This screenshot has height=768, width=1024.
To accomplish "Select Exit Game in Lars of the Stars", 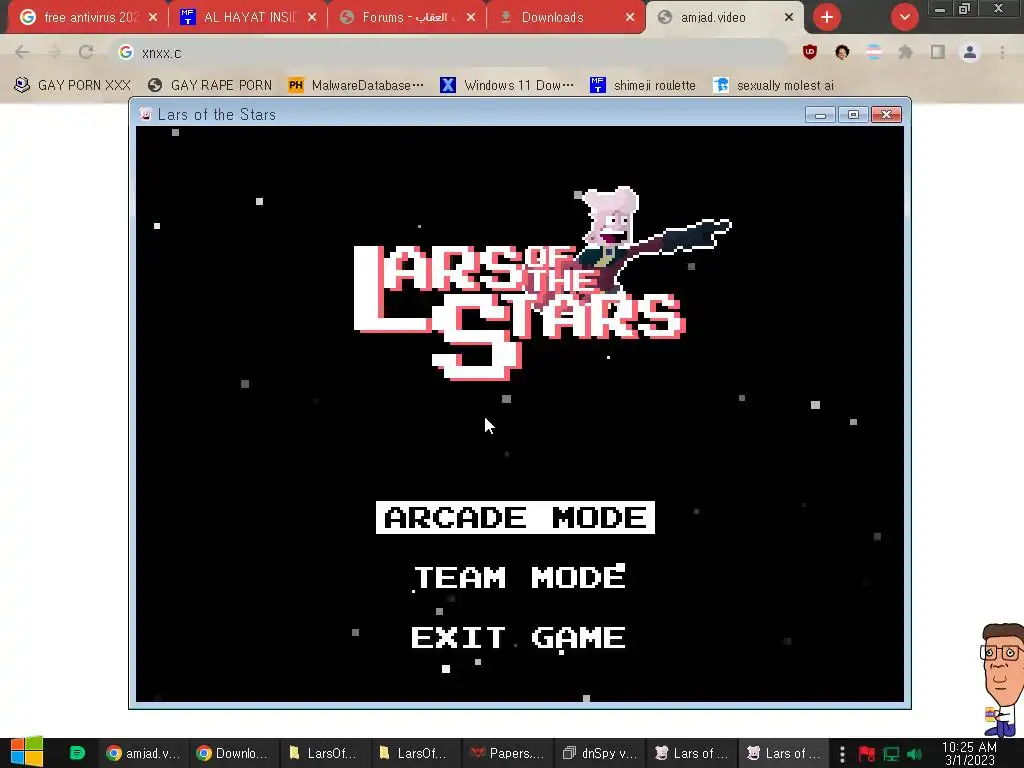I will pos(519,637).
